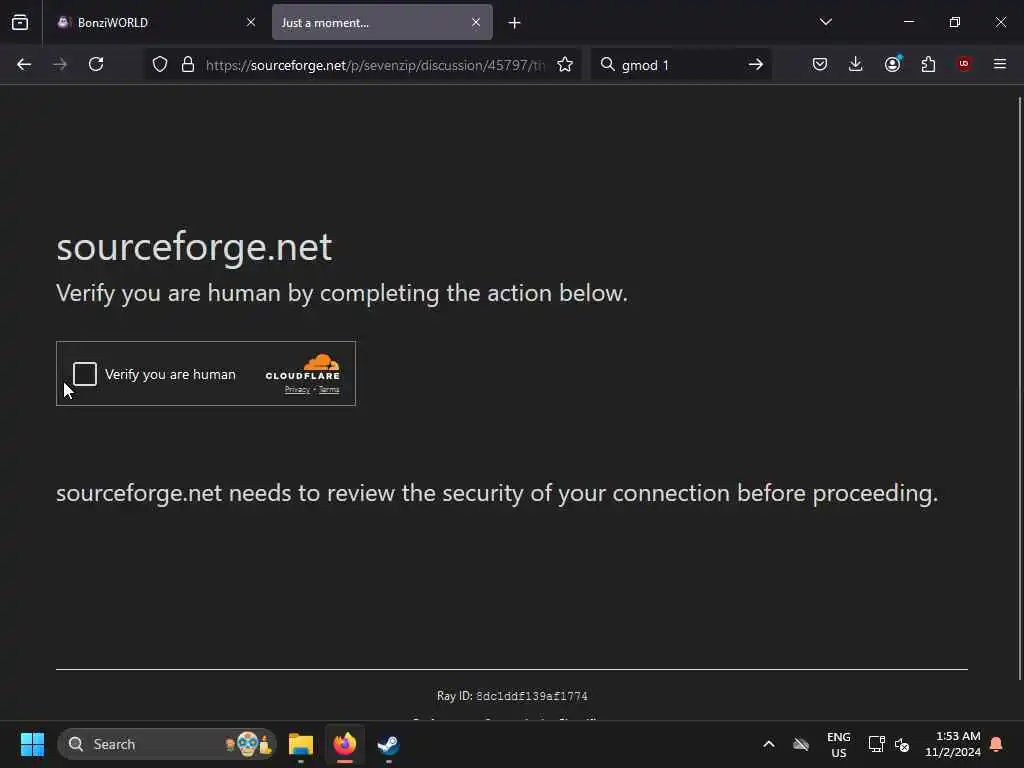Click the Ray ID value text
Image resolution: width=1024 pixels, height=768 pixels.
(532, 696)
